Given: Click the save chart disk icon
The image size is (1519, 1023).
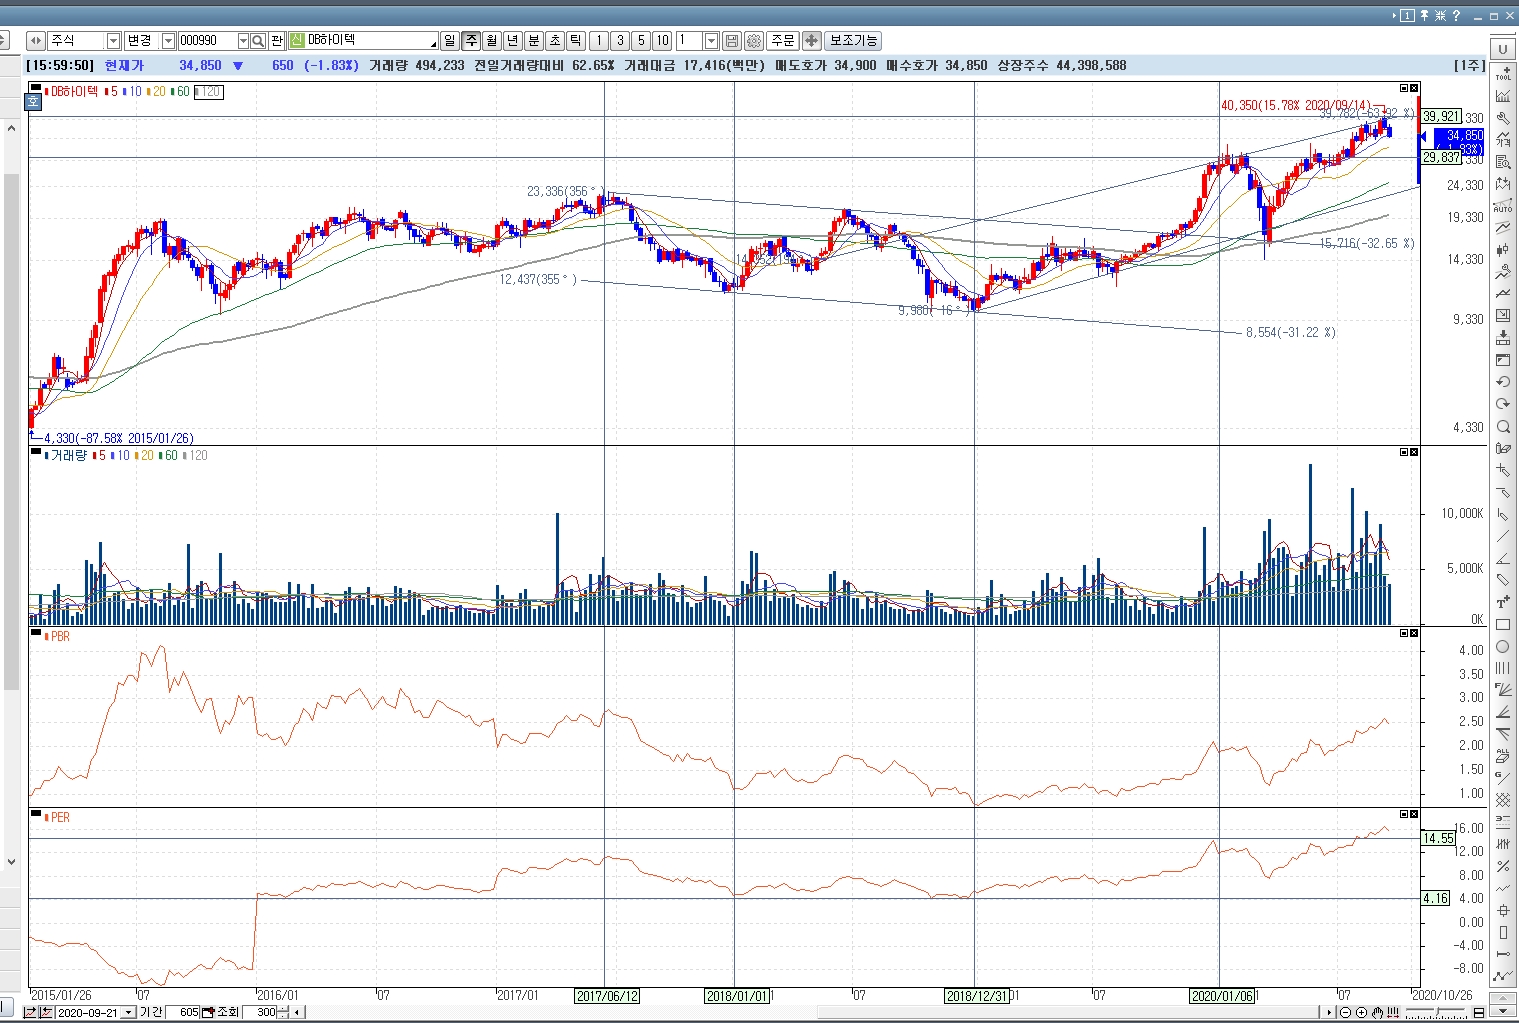Looking at the screenshot, I should pyautogui.click(x=732, y=41).
